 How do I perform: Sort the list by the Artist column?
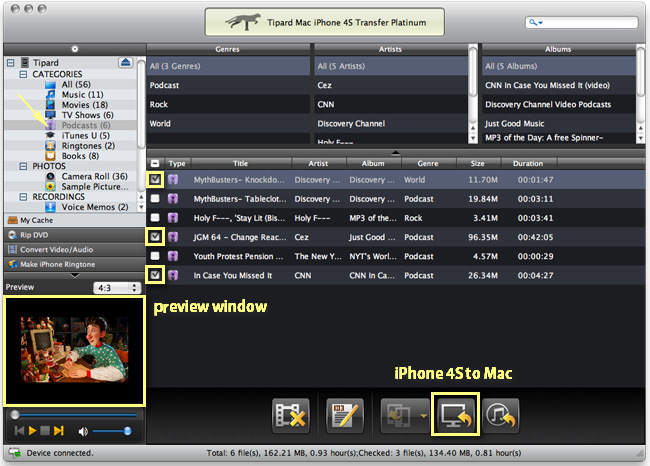pos(319,163)
